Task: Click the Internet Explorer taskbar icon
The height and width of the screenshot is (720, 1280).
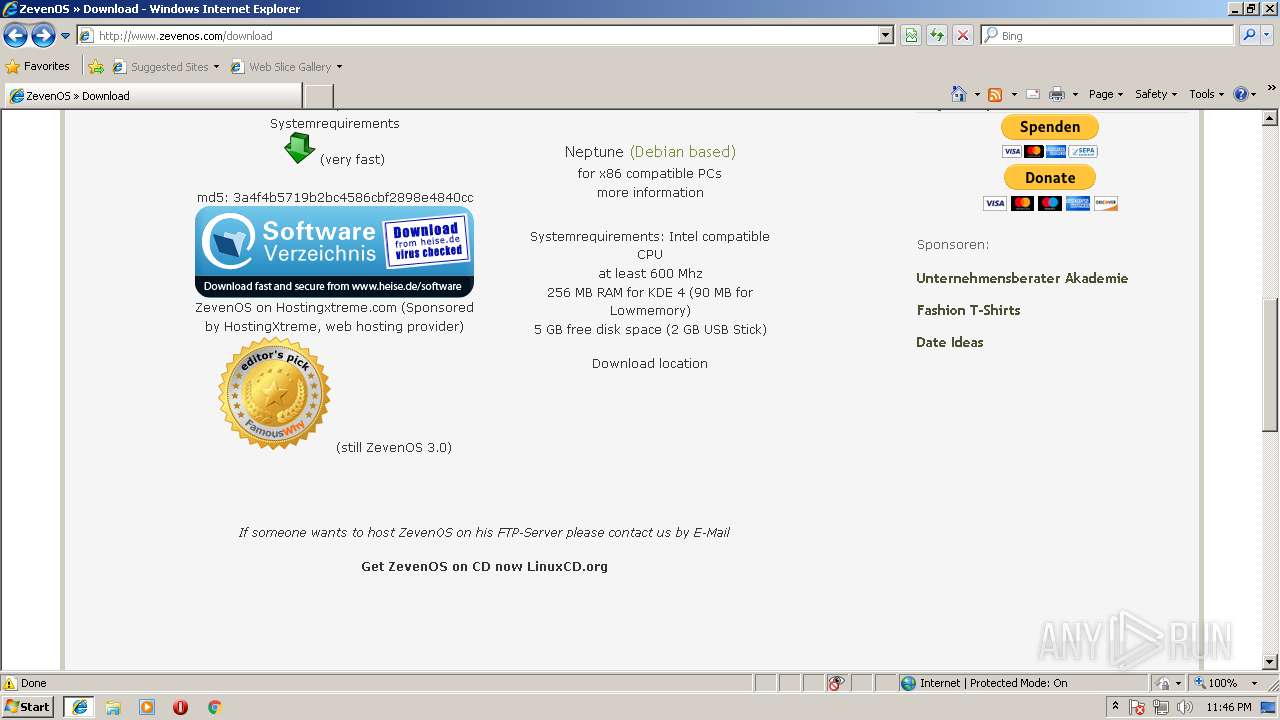Action: pos(79,707)
